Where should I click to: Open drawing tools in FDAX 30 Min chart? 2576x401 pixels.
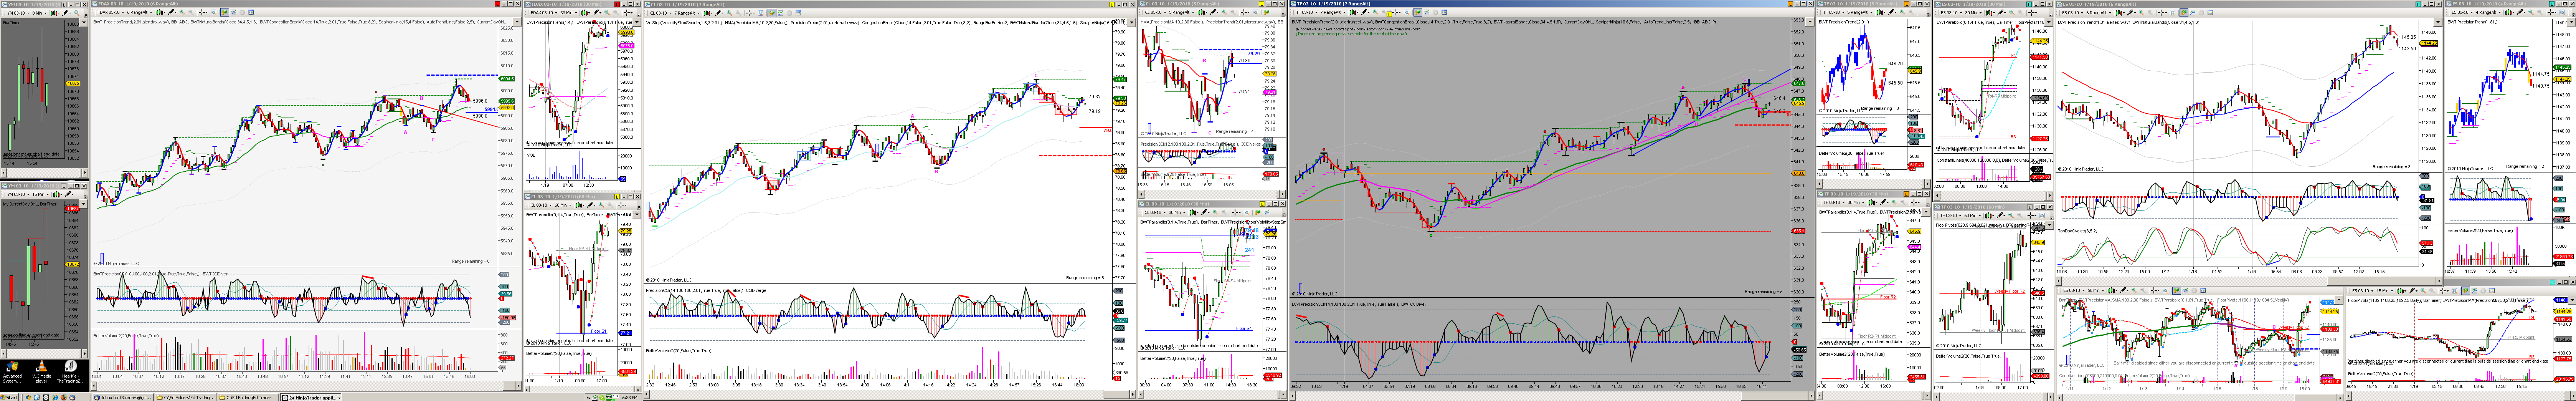(598, 13)
